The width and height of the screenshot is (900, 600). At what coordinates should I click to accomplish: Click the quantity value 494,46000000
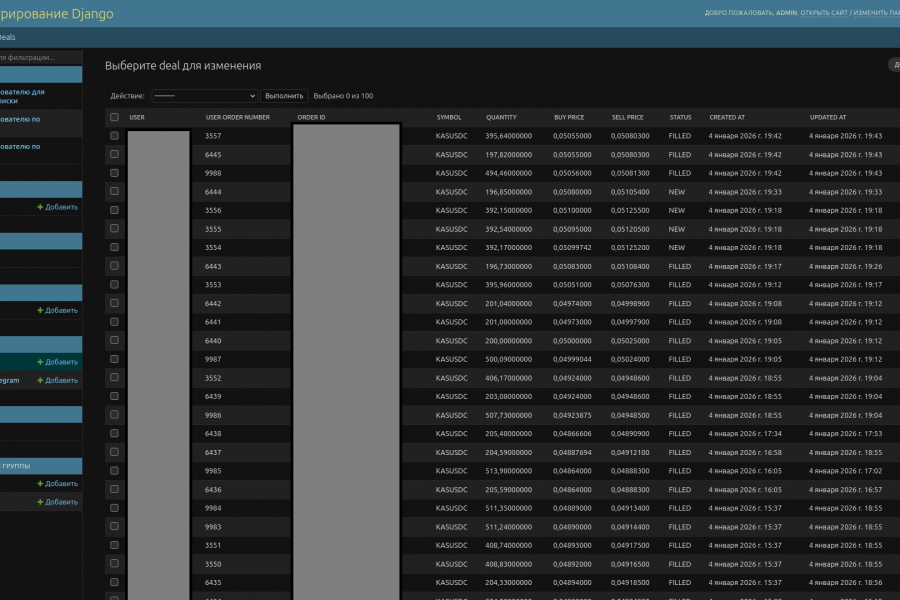[x=509, y=173]
